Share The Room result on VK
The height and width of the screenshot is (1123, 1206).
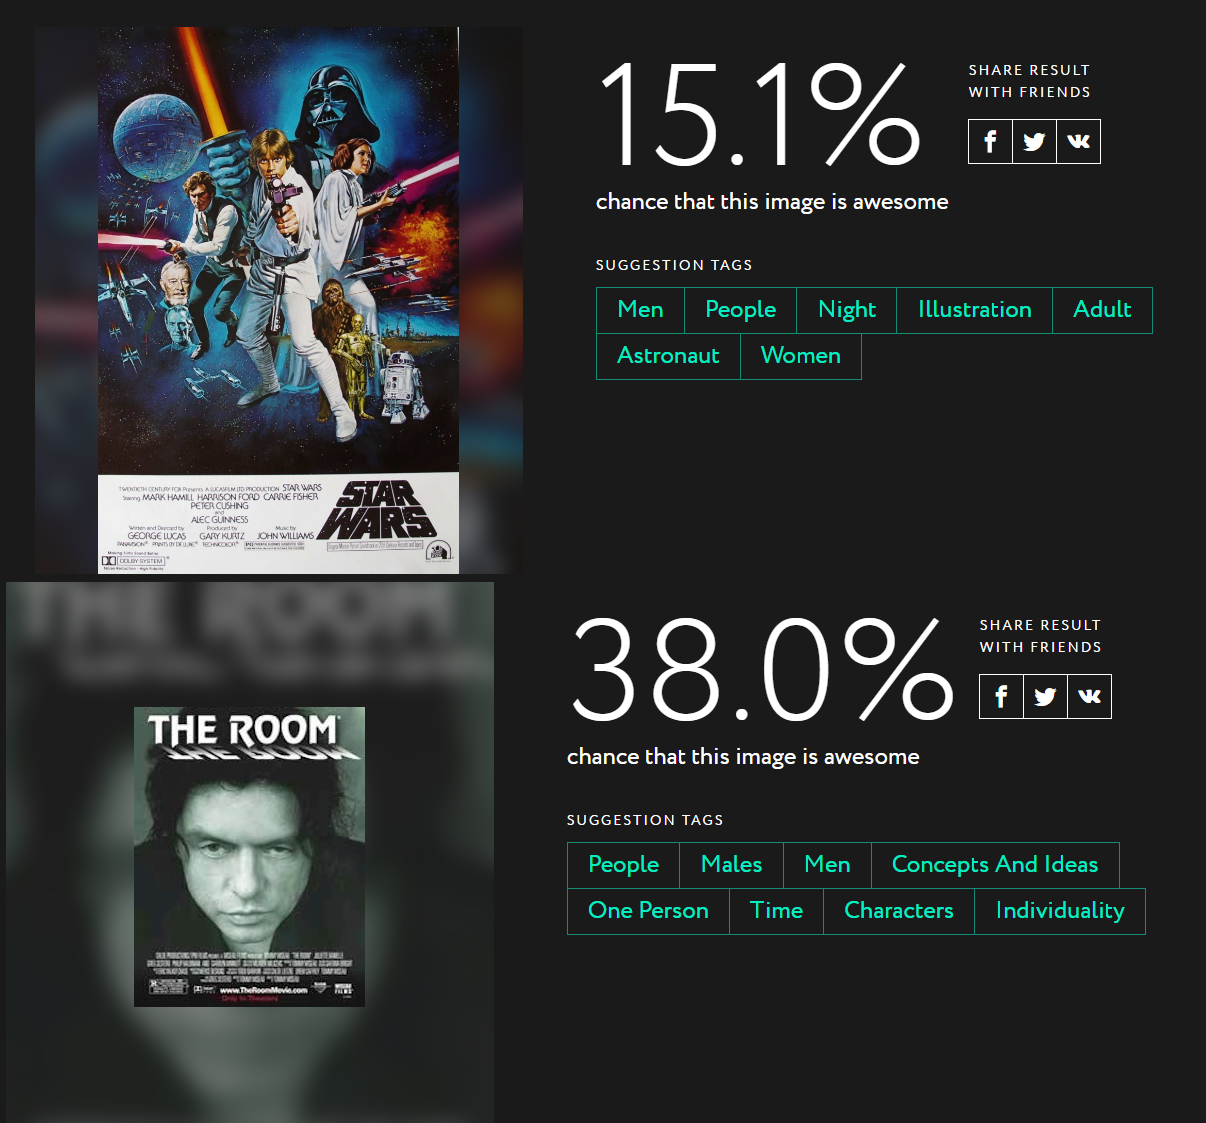point(1089,696)
